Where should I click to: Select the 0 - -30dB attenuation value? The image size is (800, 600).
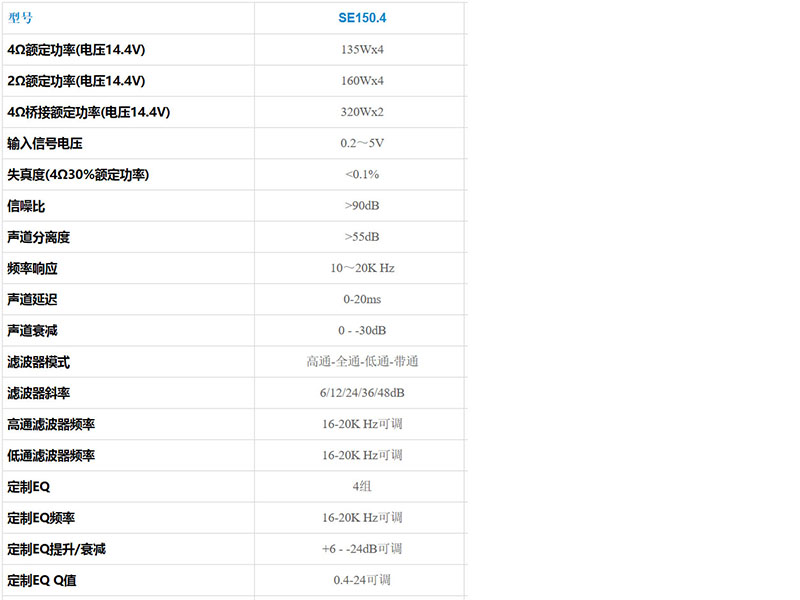point(362,330)
